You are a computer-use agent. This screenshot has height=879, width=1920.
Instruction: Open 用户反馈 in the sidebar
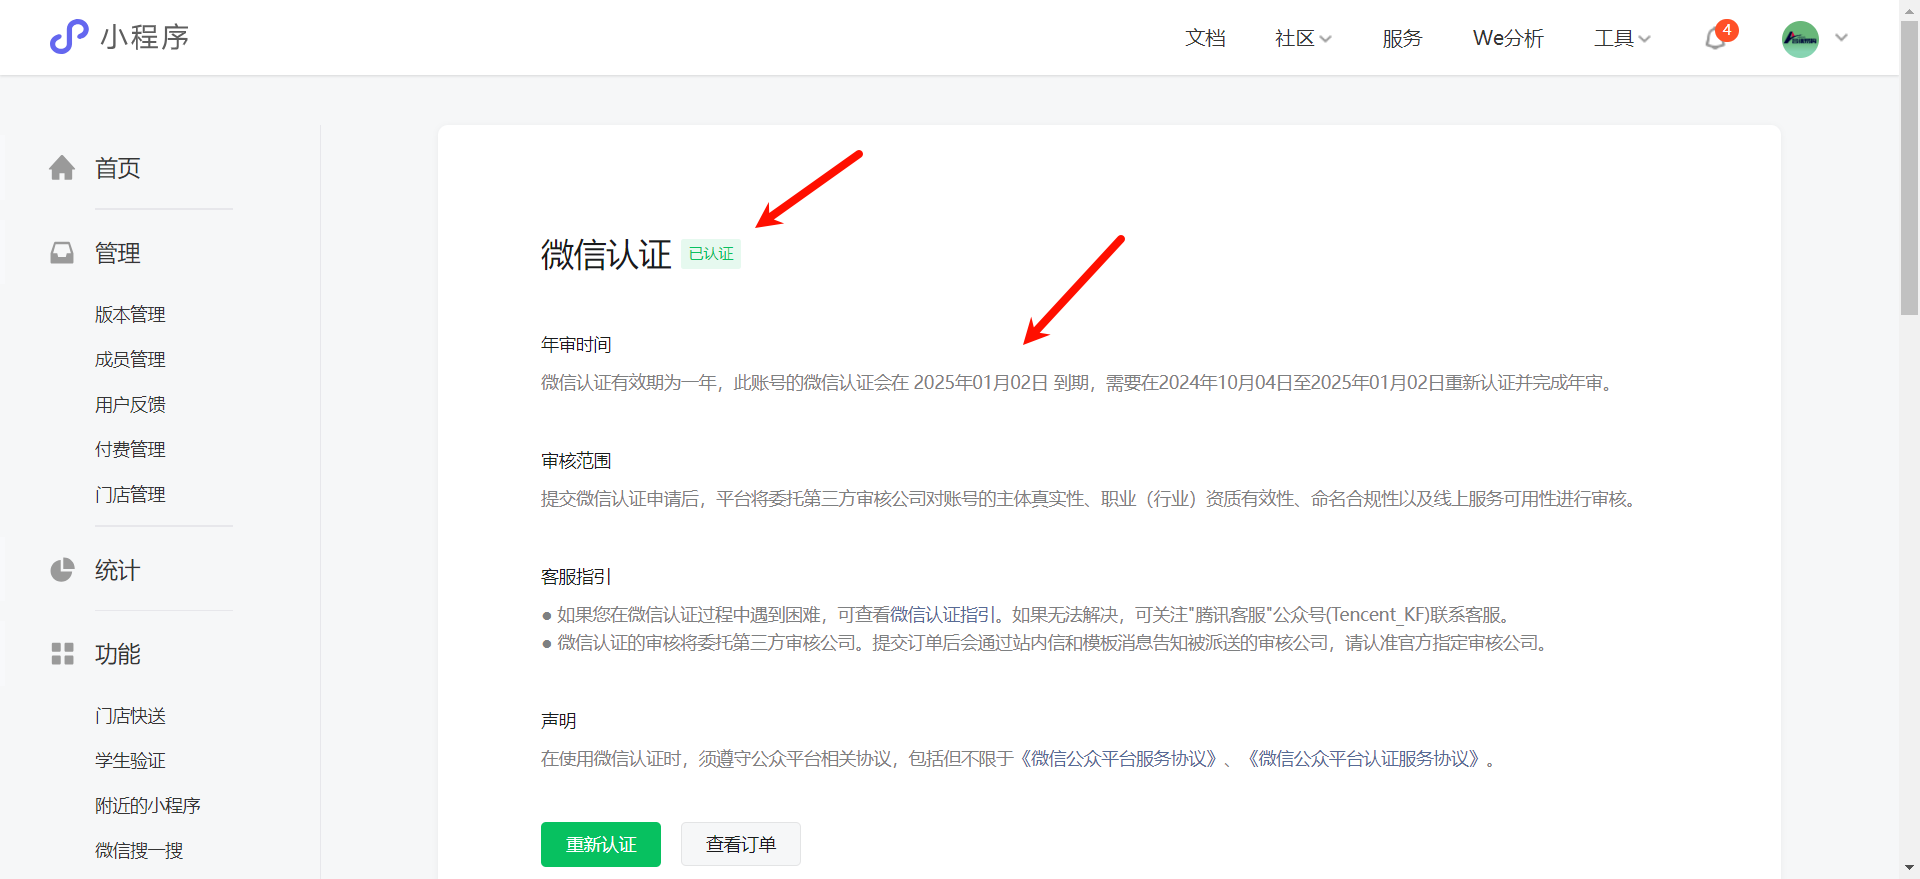(x=130, y=404)
